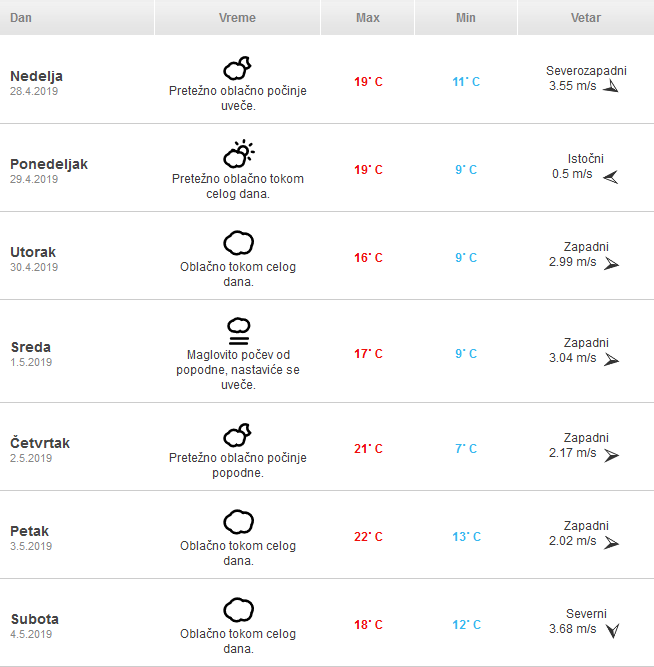Viewport: 654px width, 667px height.
Task: Click Nedelja's mostly cloudy evening weather icon
Action: pyautogui.click(x=237, y=68)
